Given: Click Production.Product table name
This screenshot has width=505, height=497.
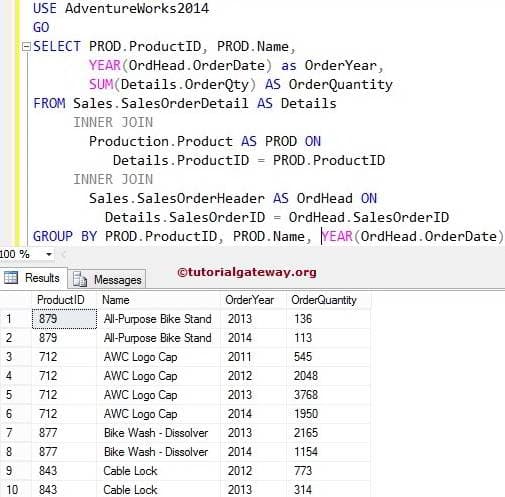Looking at the screenshot, I should [x=161, y=141].
